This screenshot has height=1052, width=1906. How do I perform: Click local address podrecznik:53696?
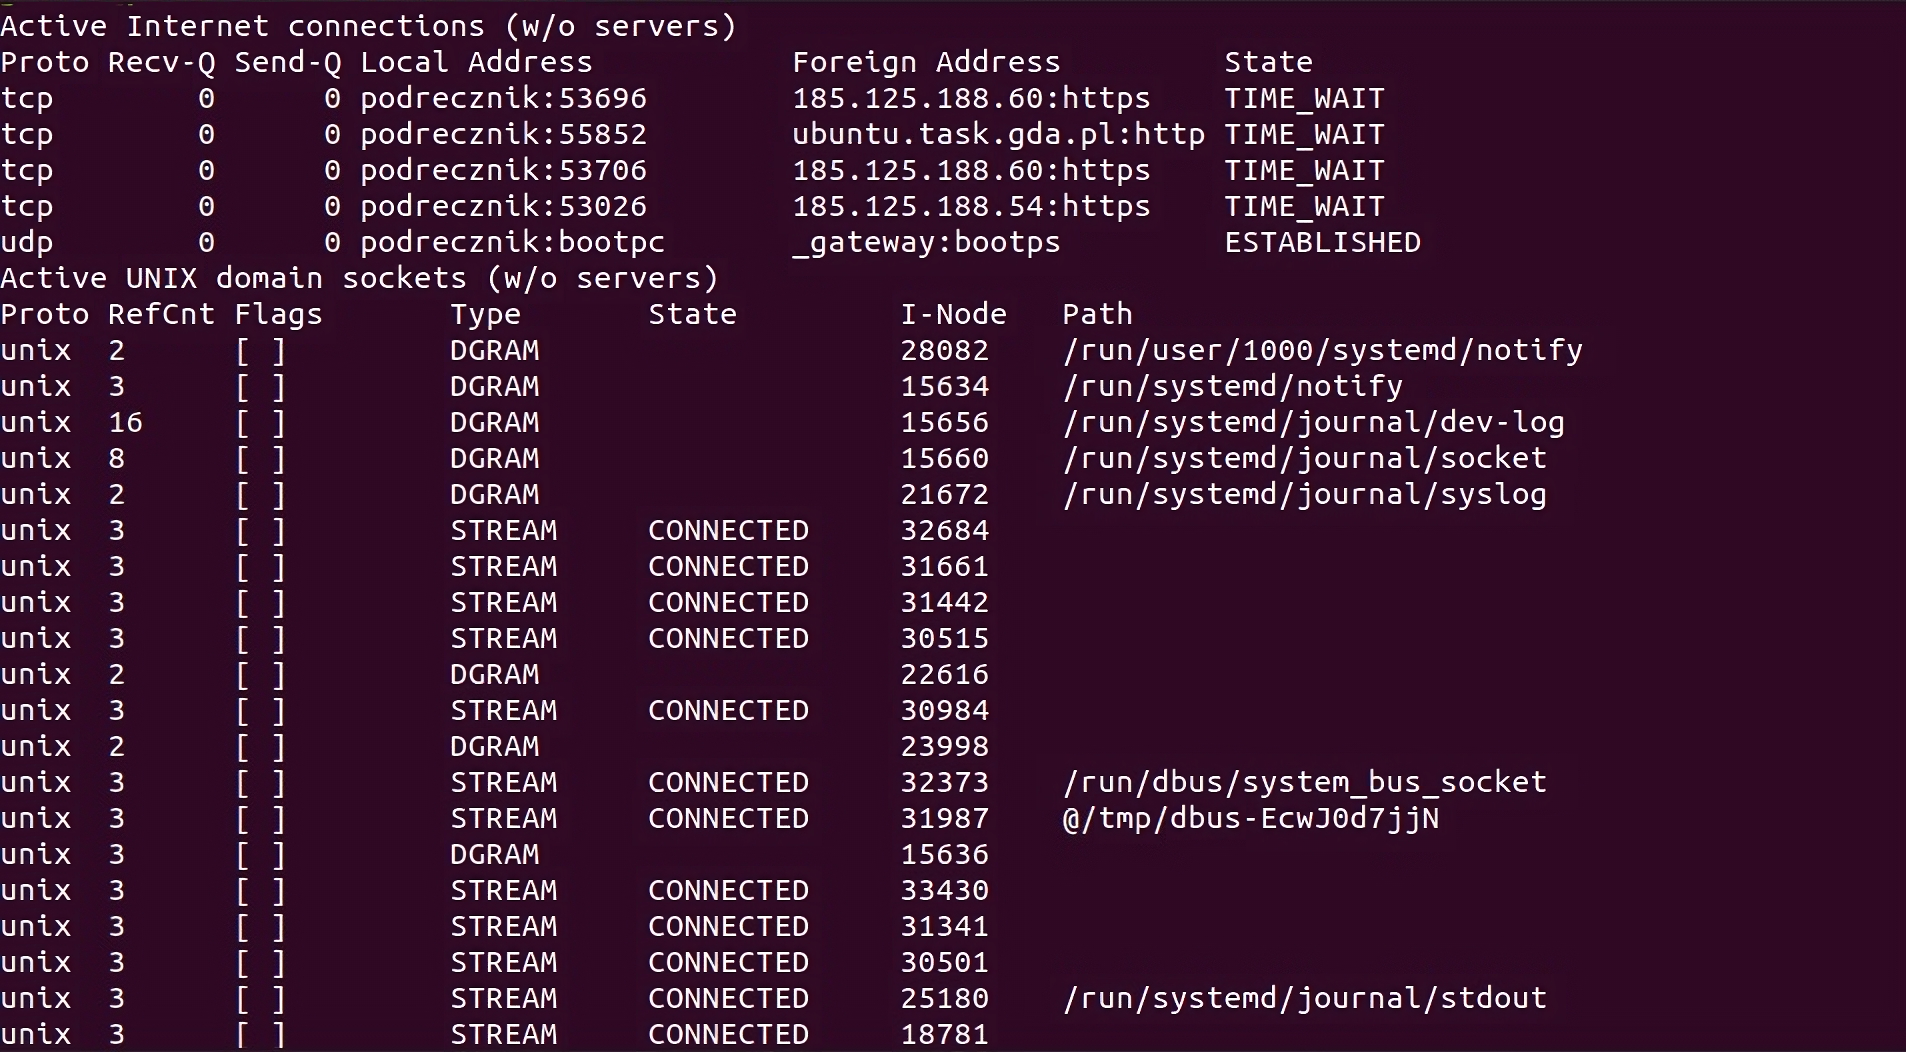pos(503,98)
